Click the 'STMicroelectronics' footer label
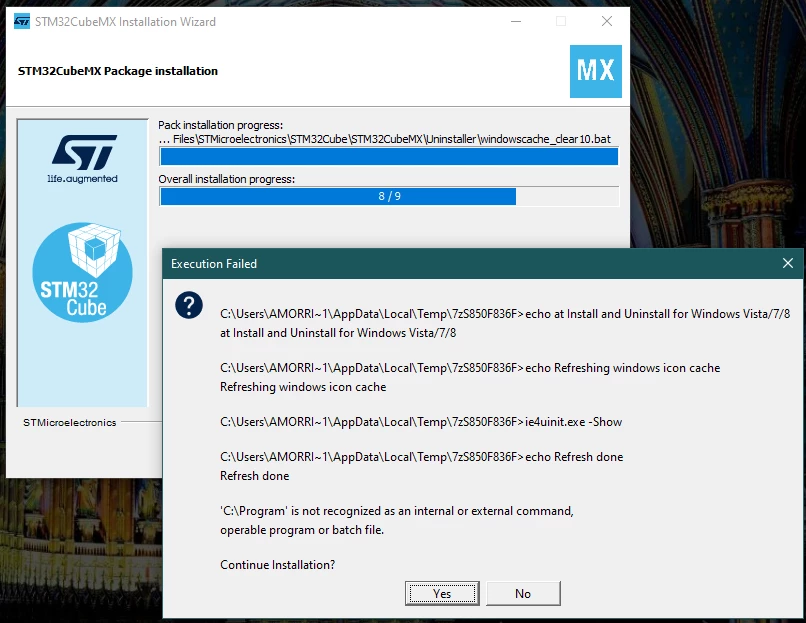Screen dimensions: 806x623 pos(69,423)
